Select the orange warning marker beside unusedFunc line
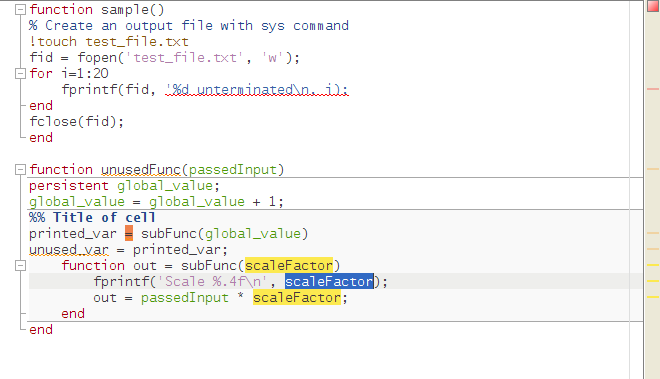This screenshot has height=379, width=660. coord(653,169)
